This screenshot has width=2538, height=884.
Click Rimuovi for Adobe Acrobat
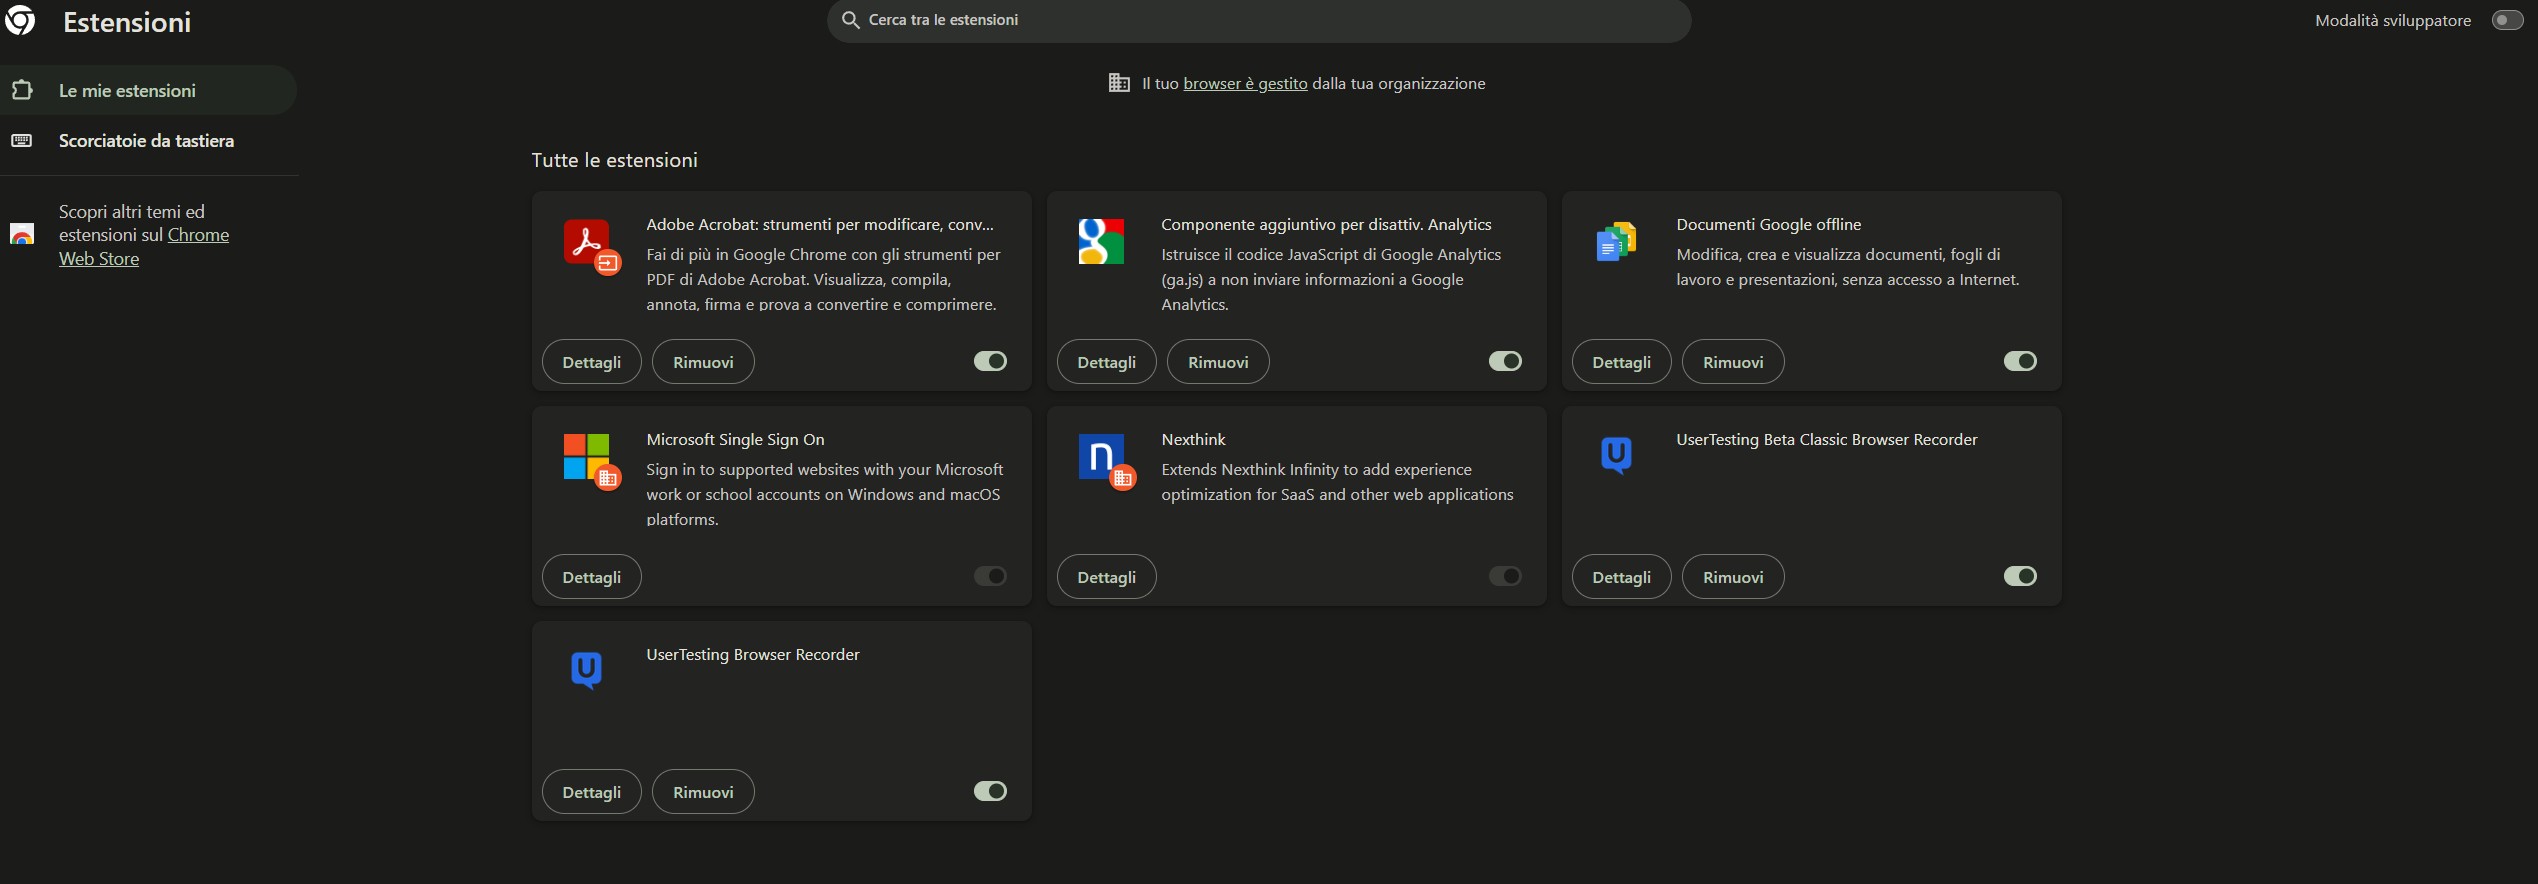703,362
